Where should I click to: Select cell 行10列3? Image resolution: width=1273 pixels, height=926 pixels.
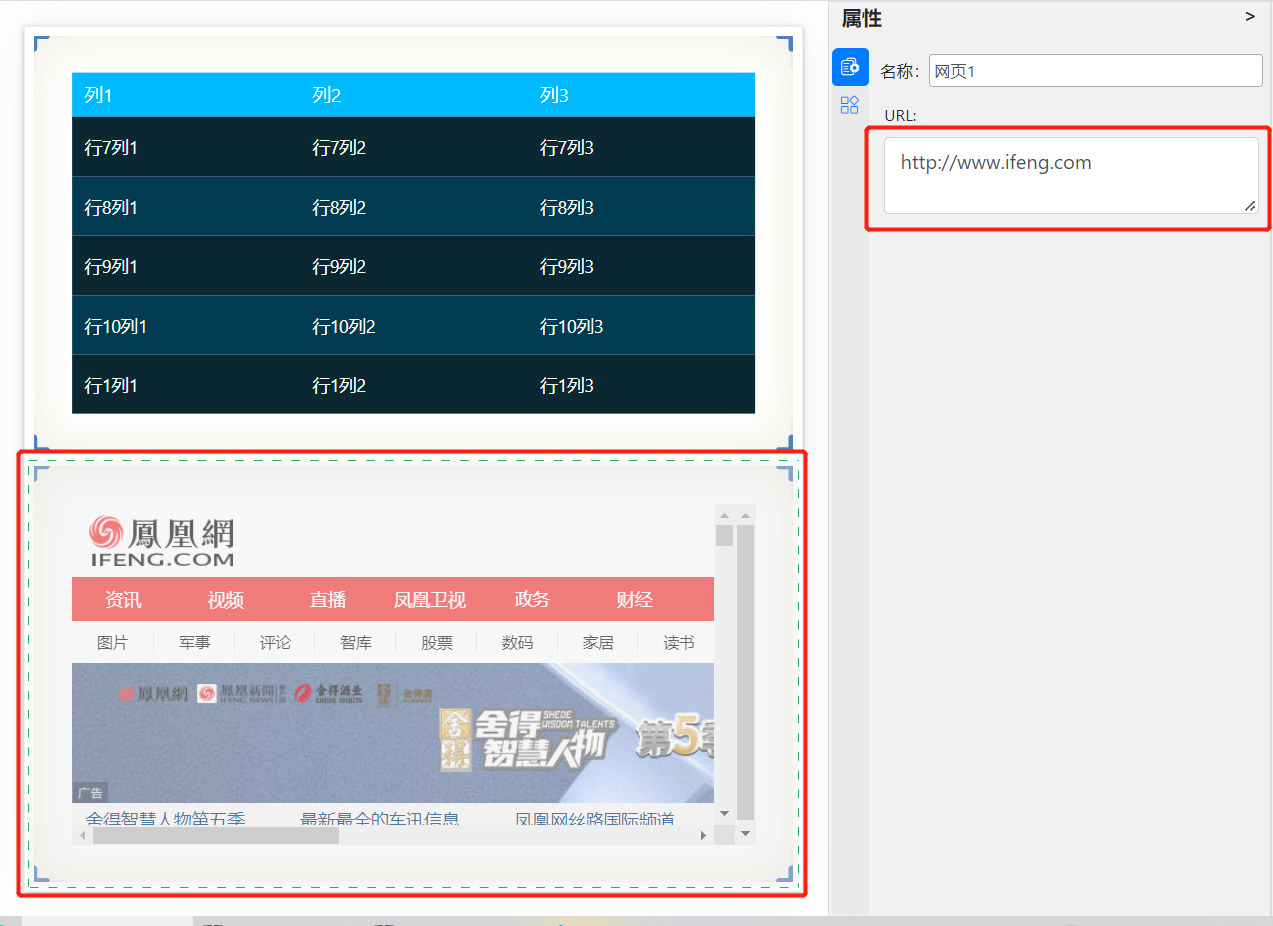572,327
